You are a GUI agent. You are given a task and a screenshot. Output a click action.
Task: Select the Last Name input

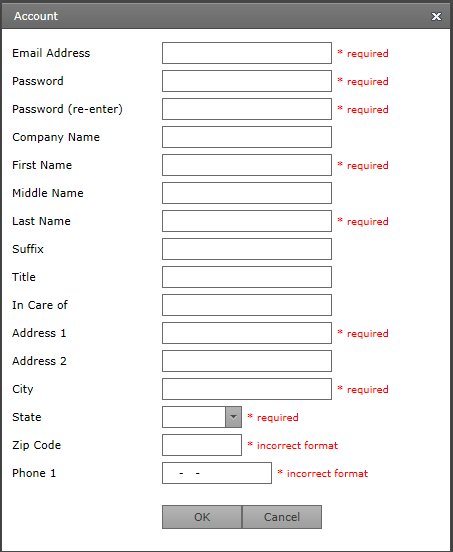coord(247,221)
